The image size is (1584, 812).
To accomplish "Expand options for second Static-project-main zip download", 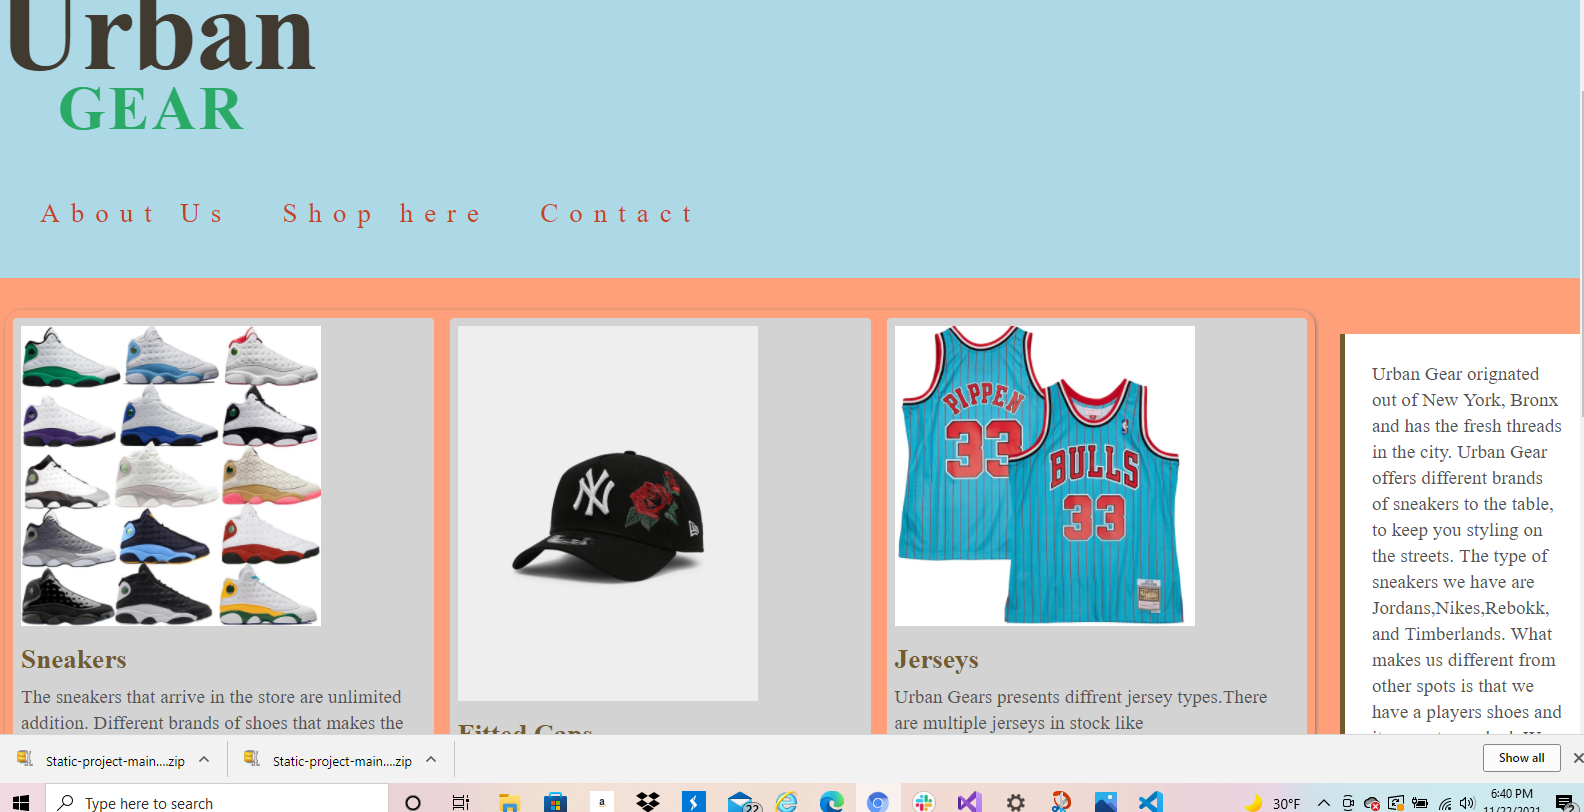I will point(431,760).
